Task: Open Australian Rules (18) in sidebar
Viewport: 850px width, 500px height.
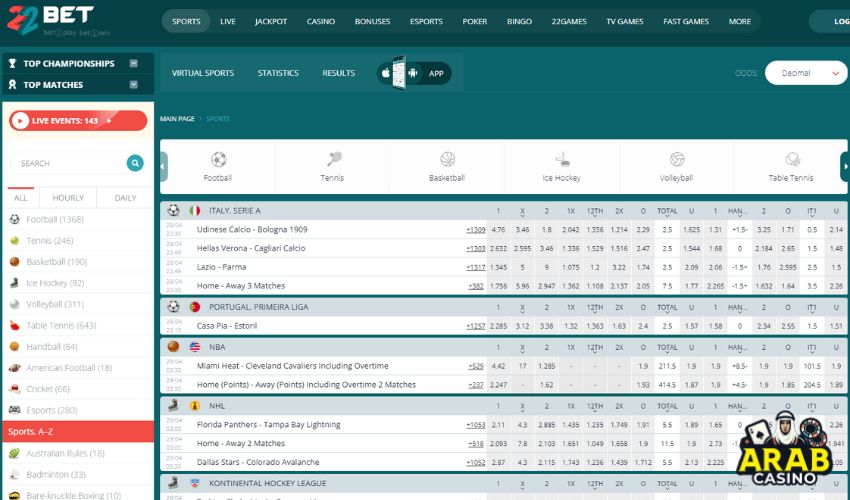Action: (78, 453)
